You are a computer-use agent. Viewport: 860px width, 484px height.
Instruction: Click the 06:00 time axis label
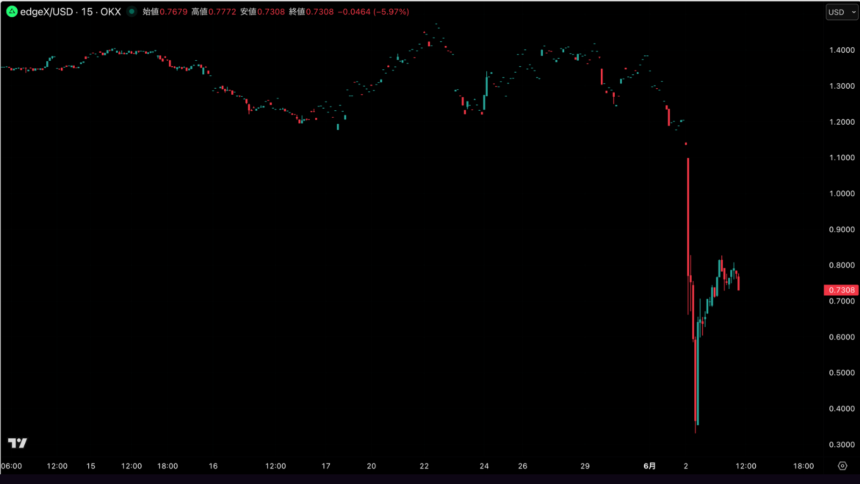coord(12,466)
